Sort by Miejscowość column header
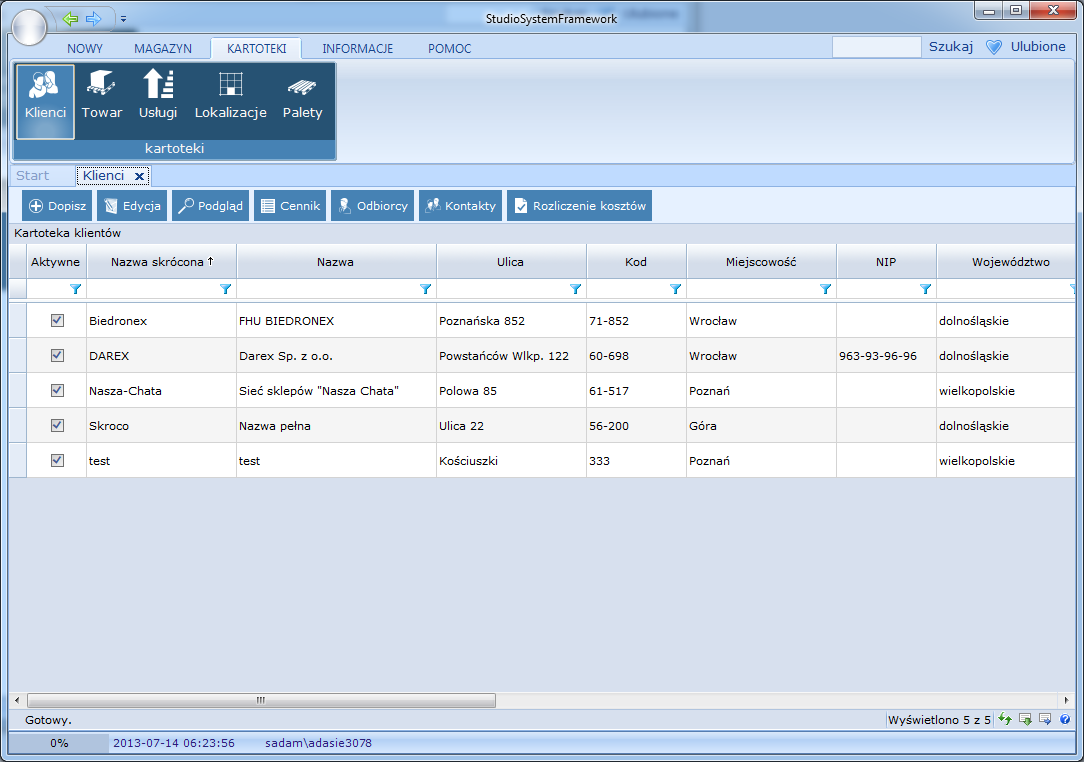This screenshot has width=1084, height=762. 761,261
